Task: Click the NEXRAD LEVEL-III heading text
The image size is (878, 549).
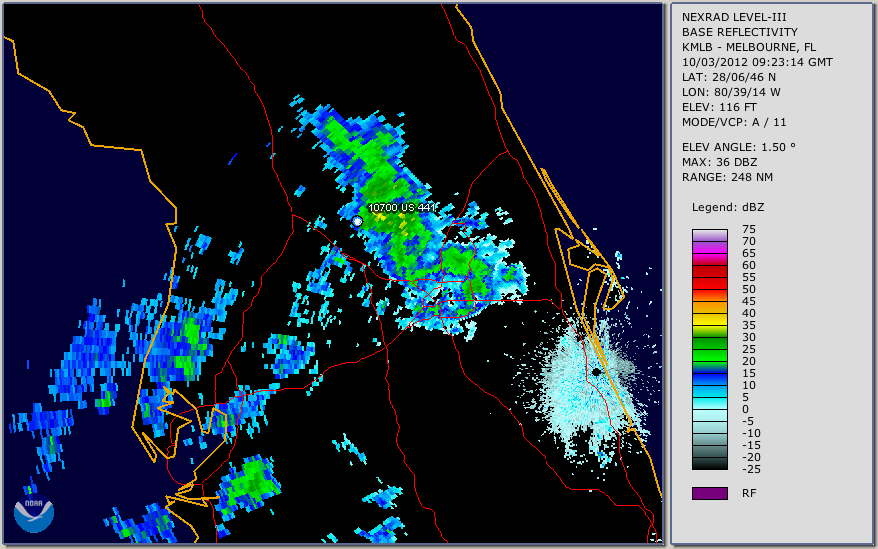Action: point(734,17)
